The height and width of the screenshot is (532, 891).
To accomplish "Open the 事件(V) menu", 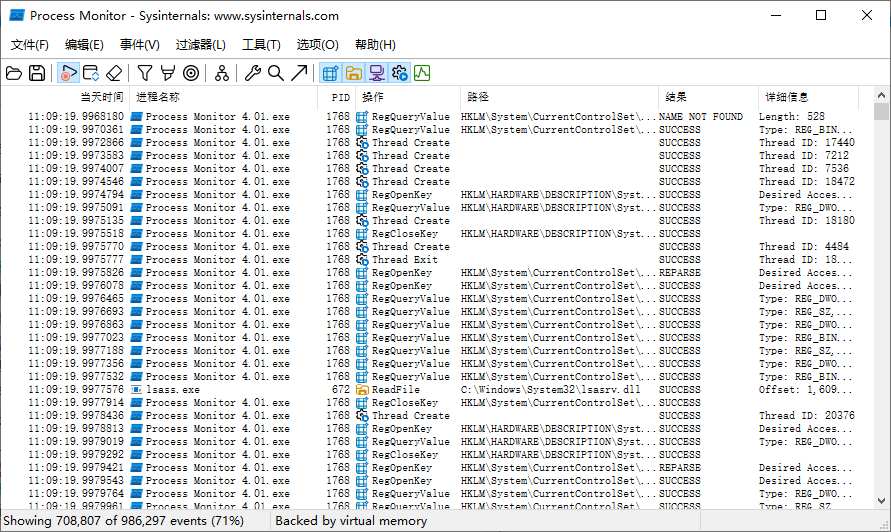I will [x=139, y=44].
